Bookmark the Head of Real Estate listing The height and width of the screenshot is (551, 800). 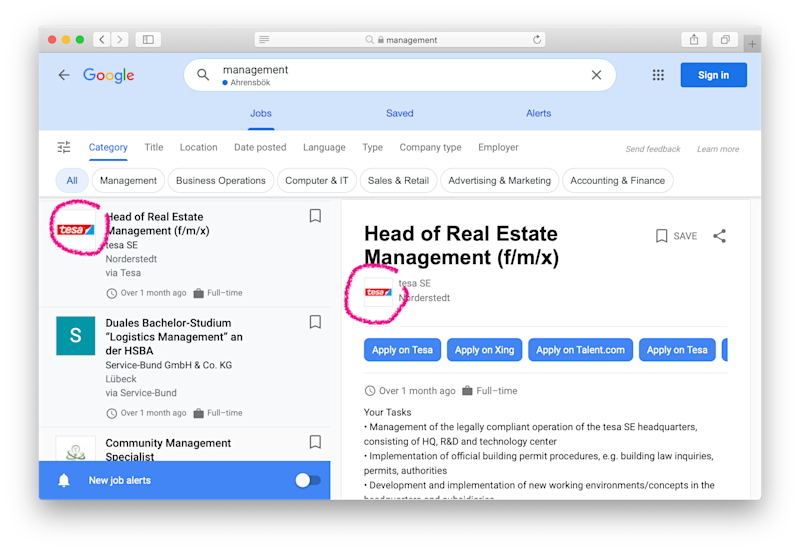(315, 216)
